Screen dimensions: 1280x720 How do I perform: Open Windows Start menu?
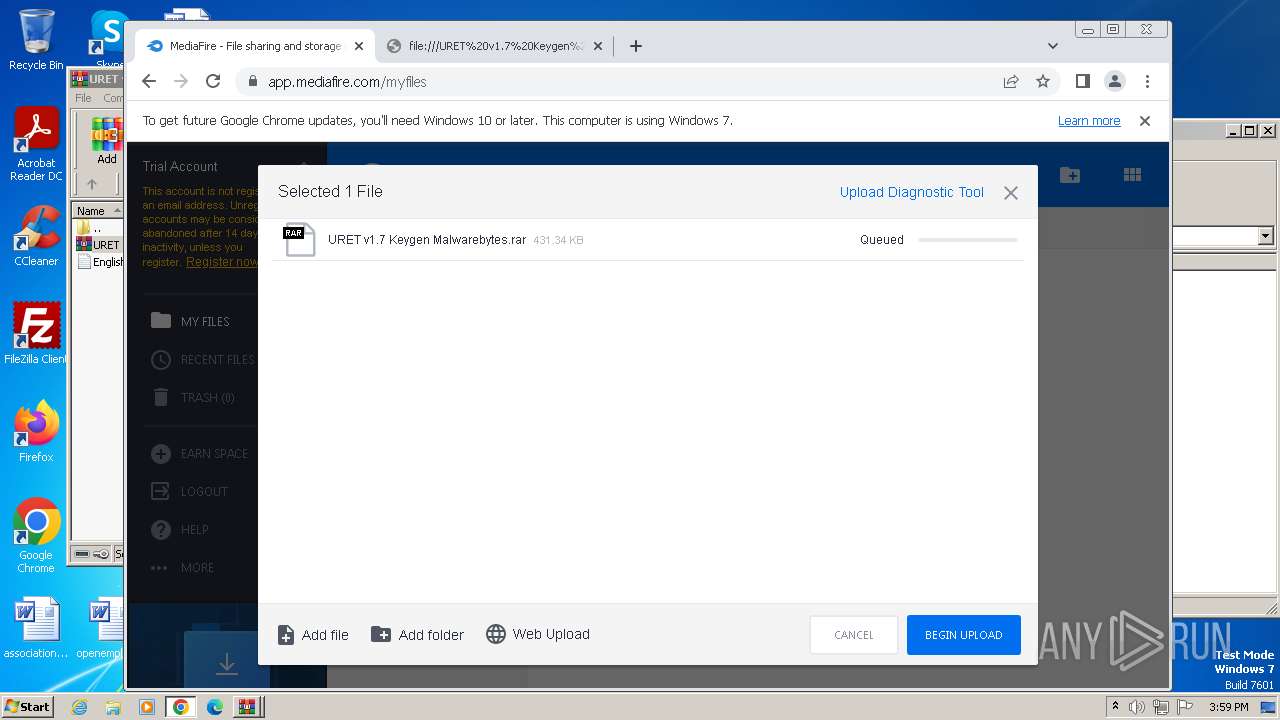(27, 707)
